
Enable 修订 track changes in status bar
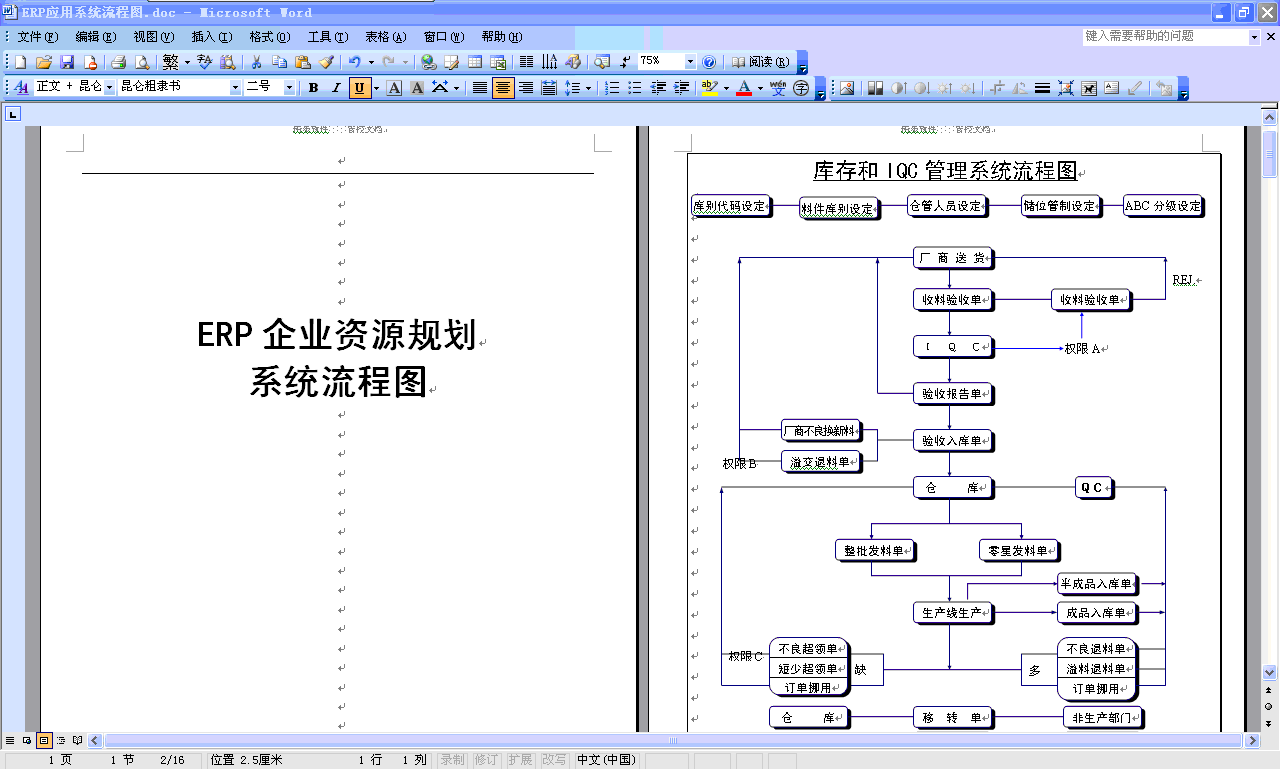click(x=487, y=760)
